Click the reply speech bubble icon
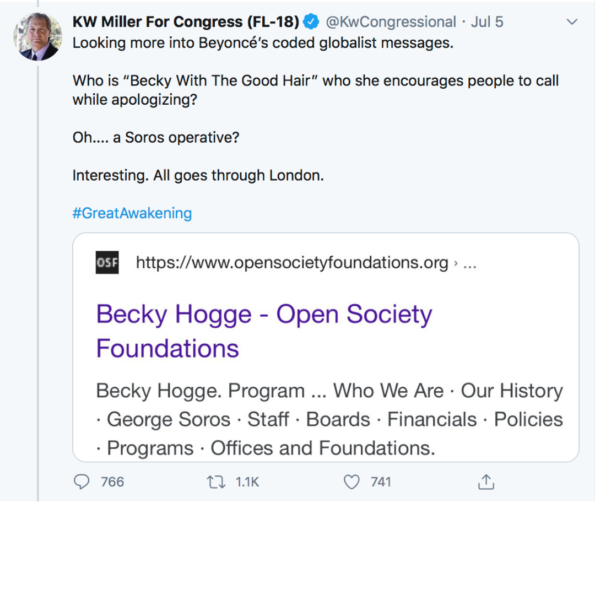Image resolution: width=595 pixels, height=595 pixels. tap(81, 482)
